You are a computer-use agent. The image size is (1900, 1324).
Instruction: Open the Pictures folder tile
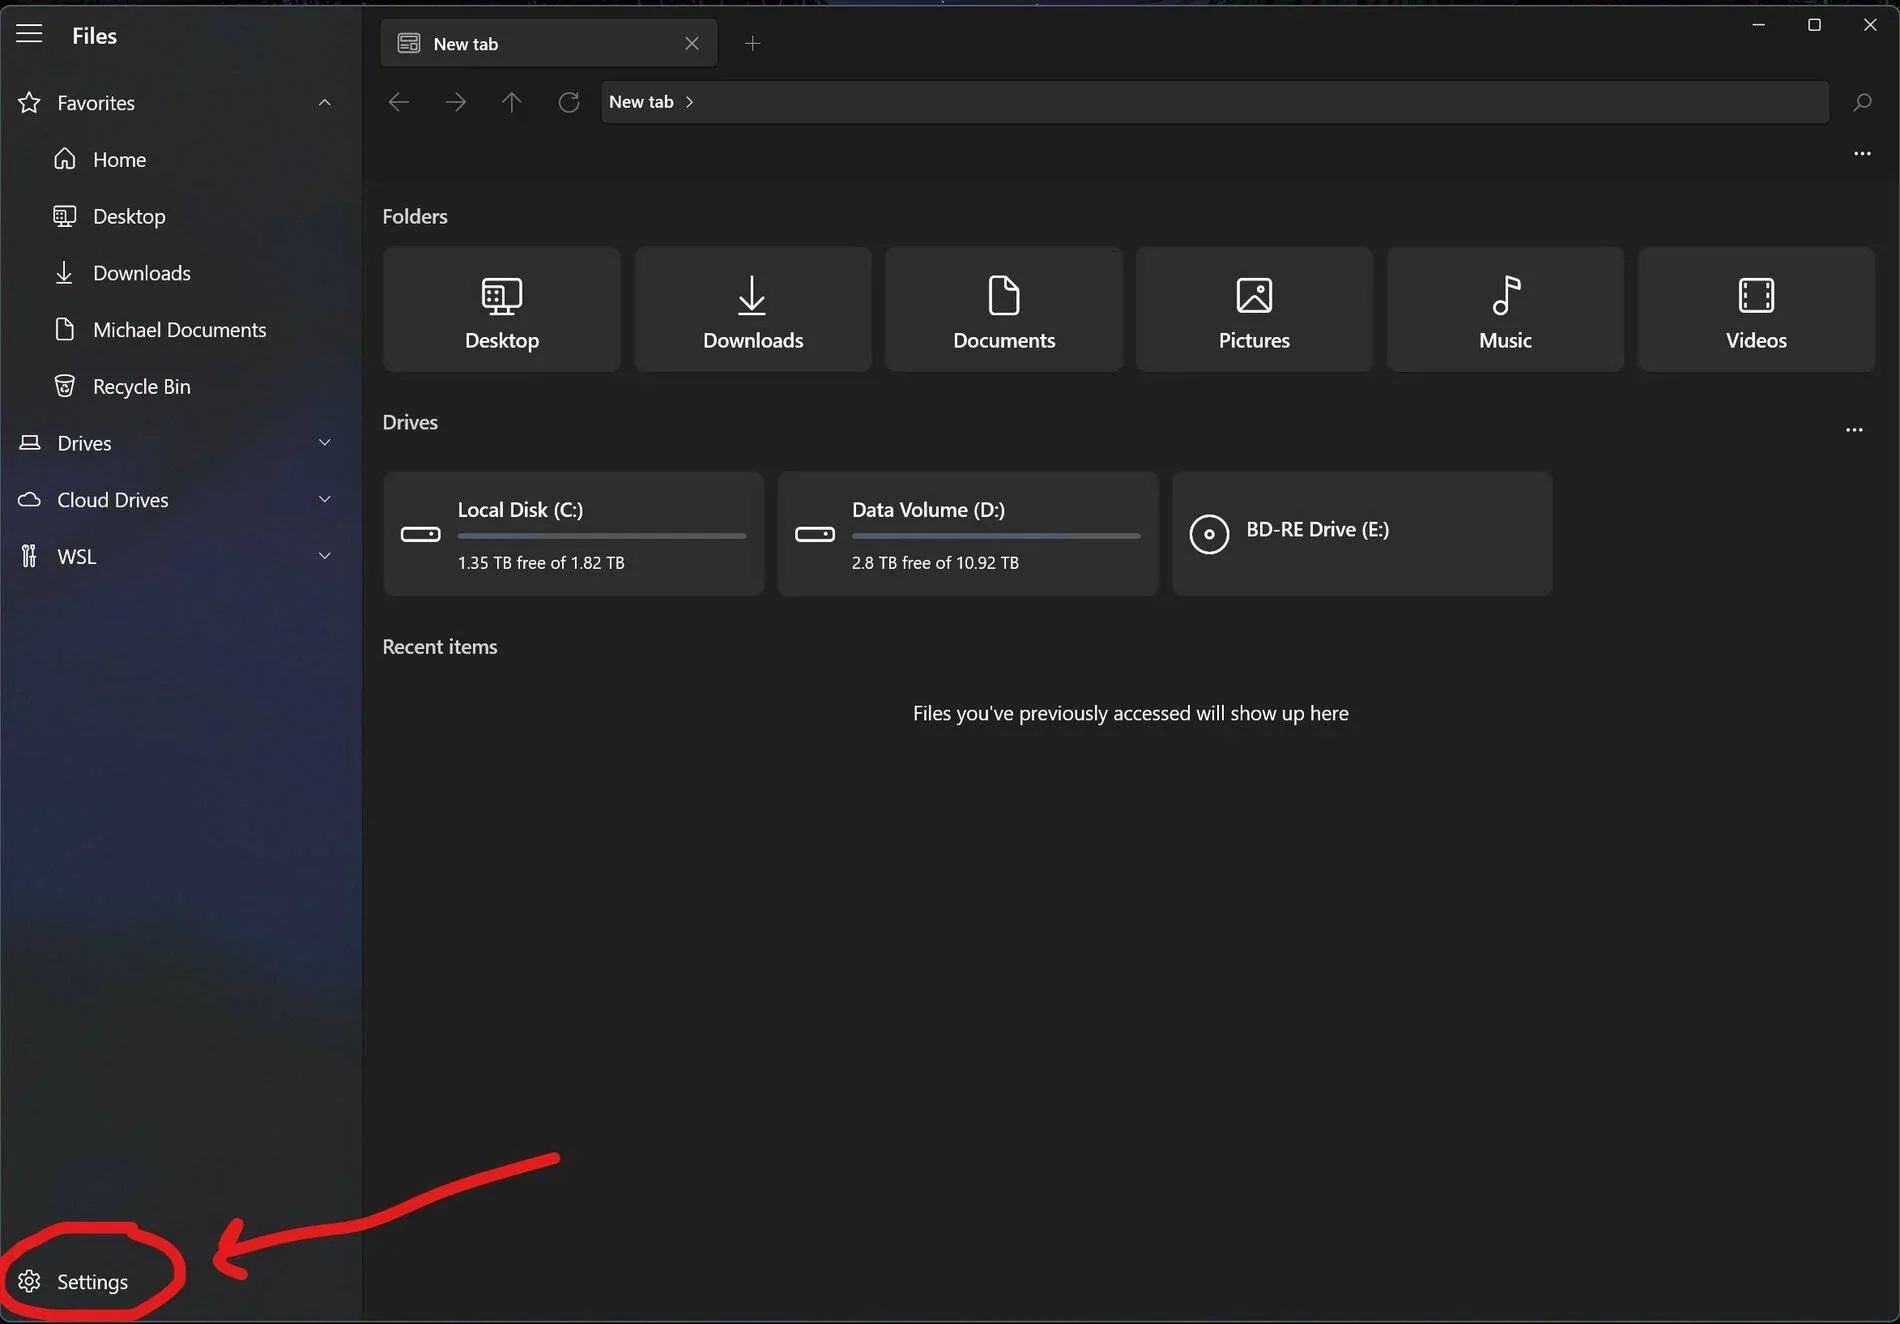(1253, 310)
